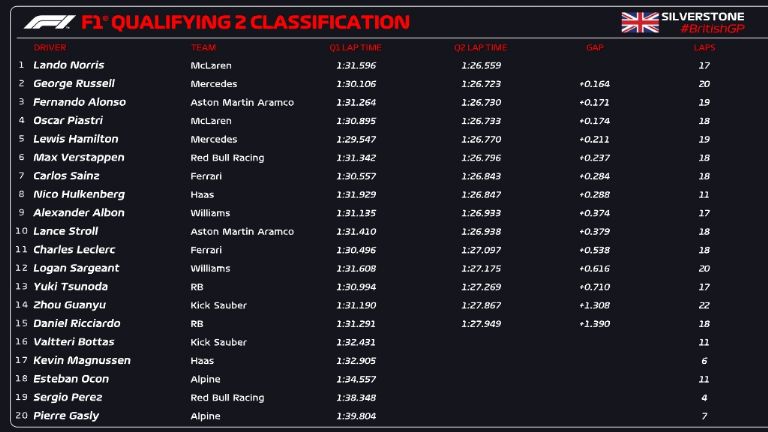Click Pierre Gasly in last position

pos(66,415)
